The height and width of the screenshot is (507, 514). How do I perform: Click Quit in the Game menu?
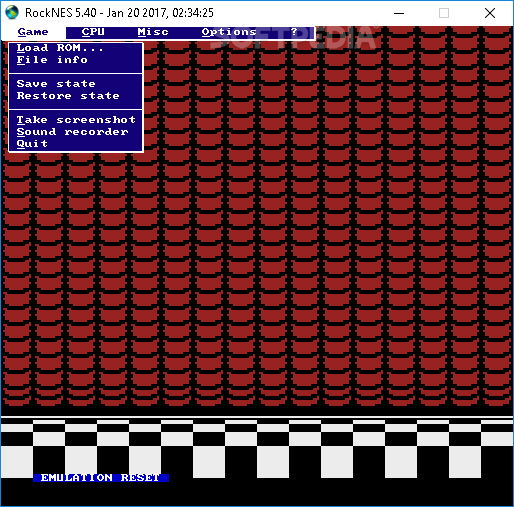tap(32, 144)
